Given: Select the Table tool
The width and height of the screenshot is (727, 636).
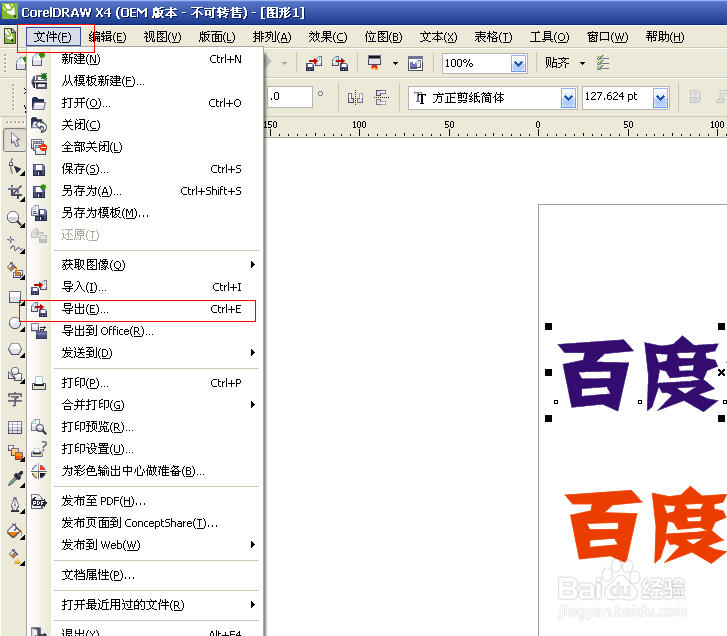Looking at the screenshot, I should 15,427.
